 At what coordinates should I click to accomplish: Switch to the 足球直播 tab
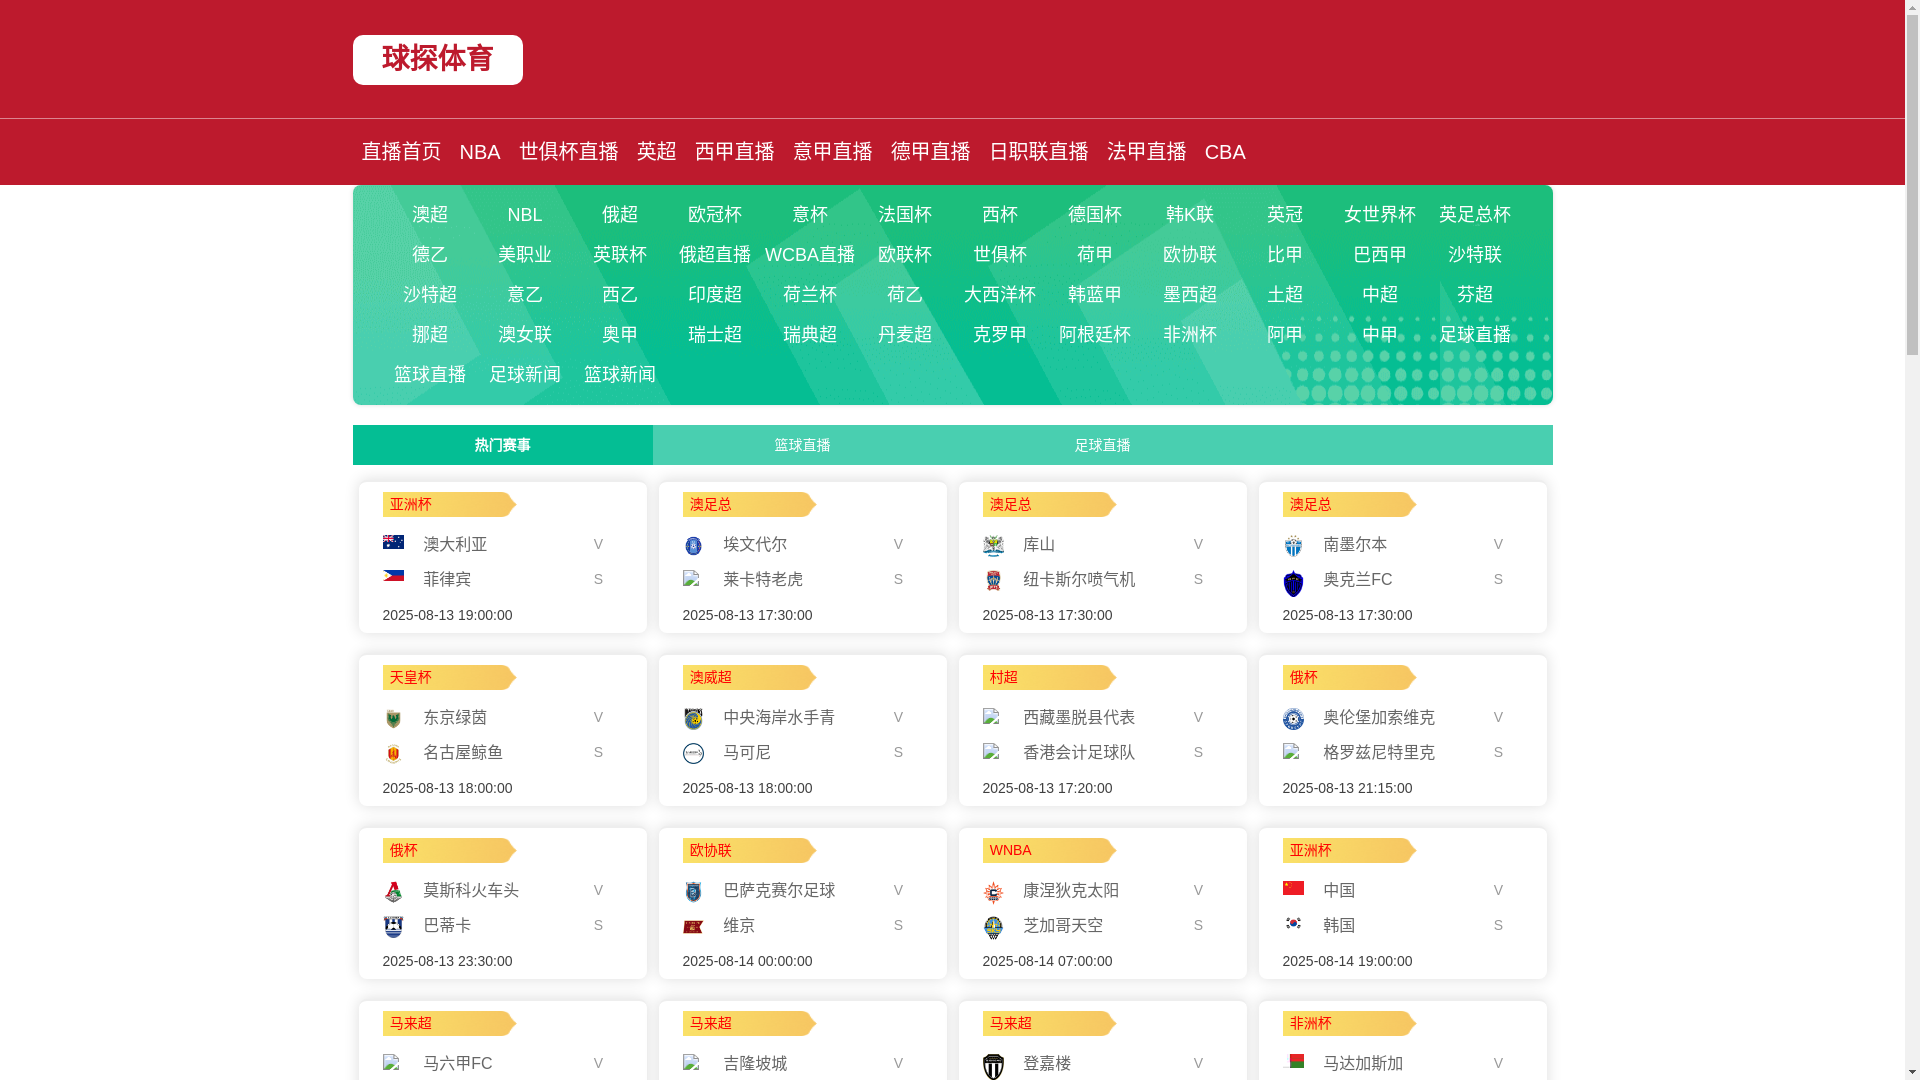(1102, 445)
